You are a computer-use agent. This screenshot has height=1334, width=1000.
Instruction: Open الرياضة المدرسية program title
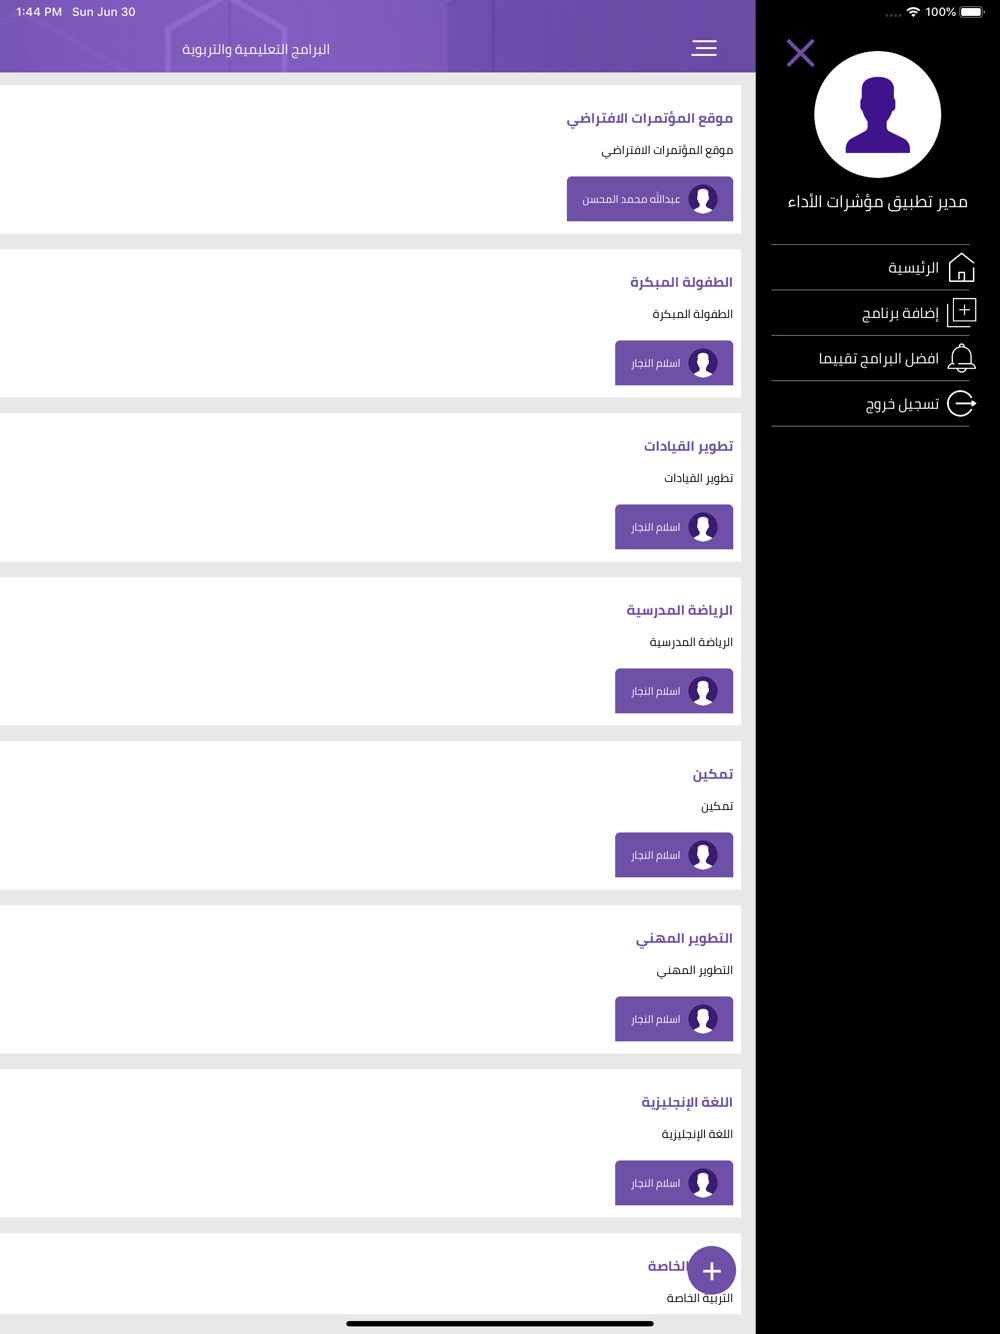click(680, 610)
